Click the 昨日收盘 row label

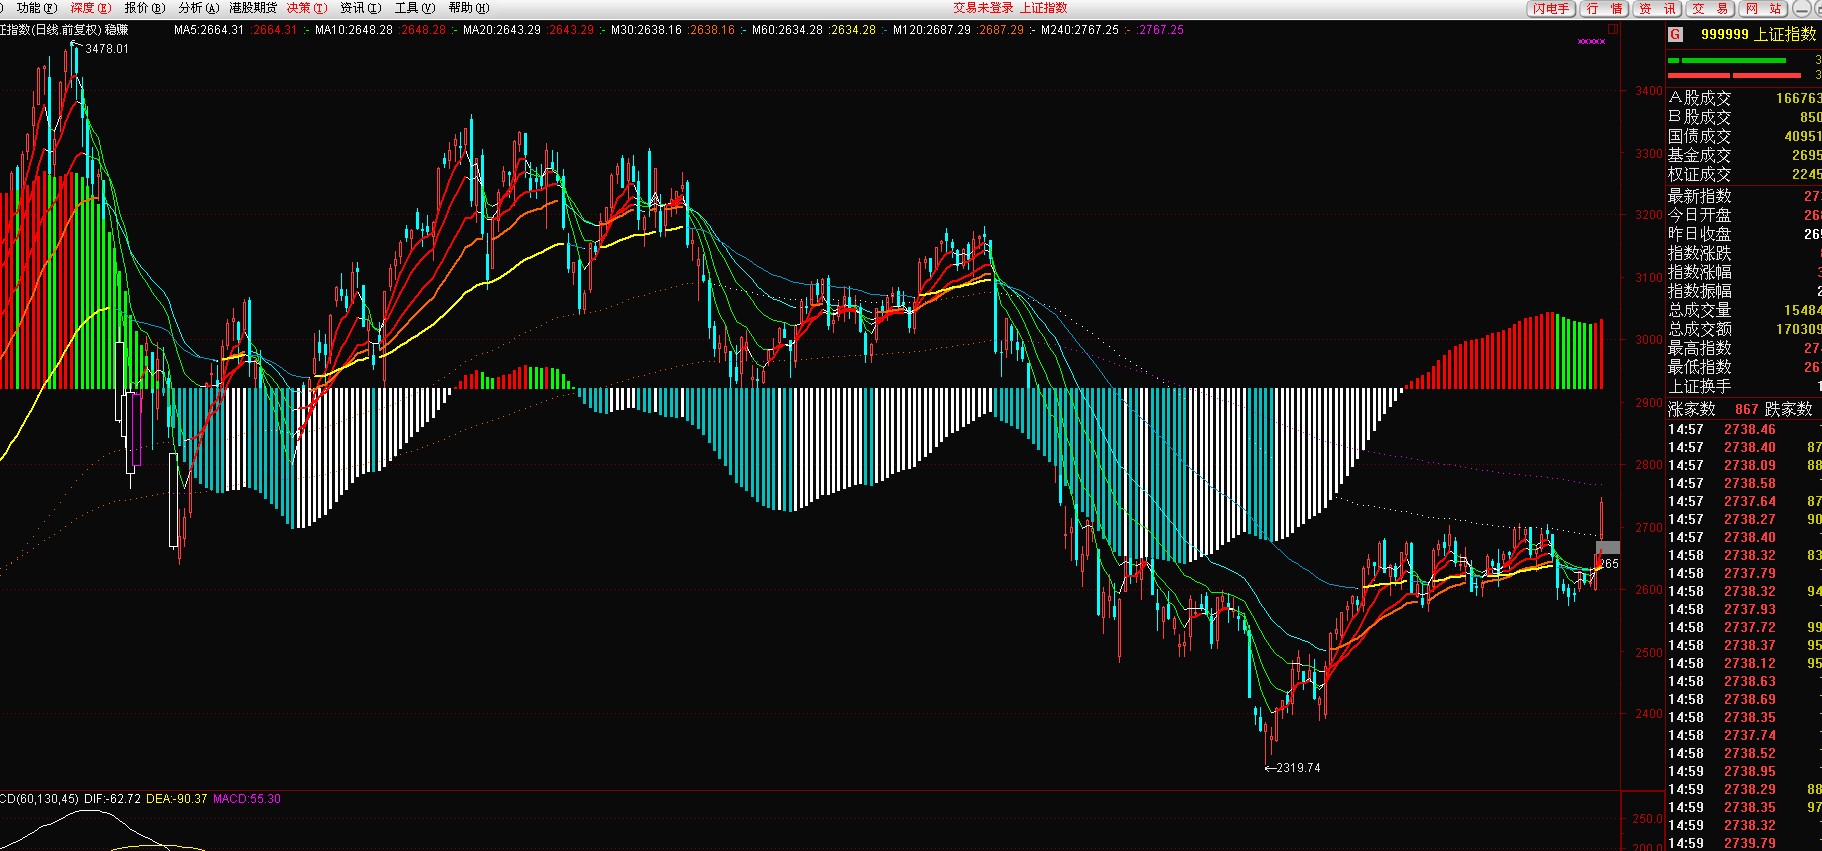[x=1699, y=234]
